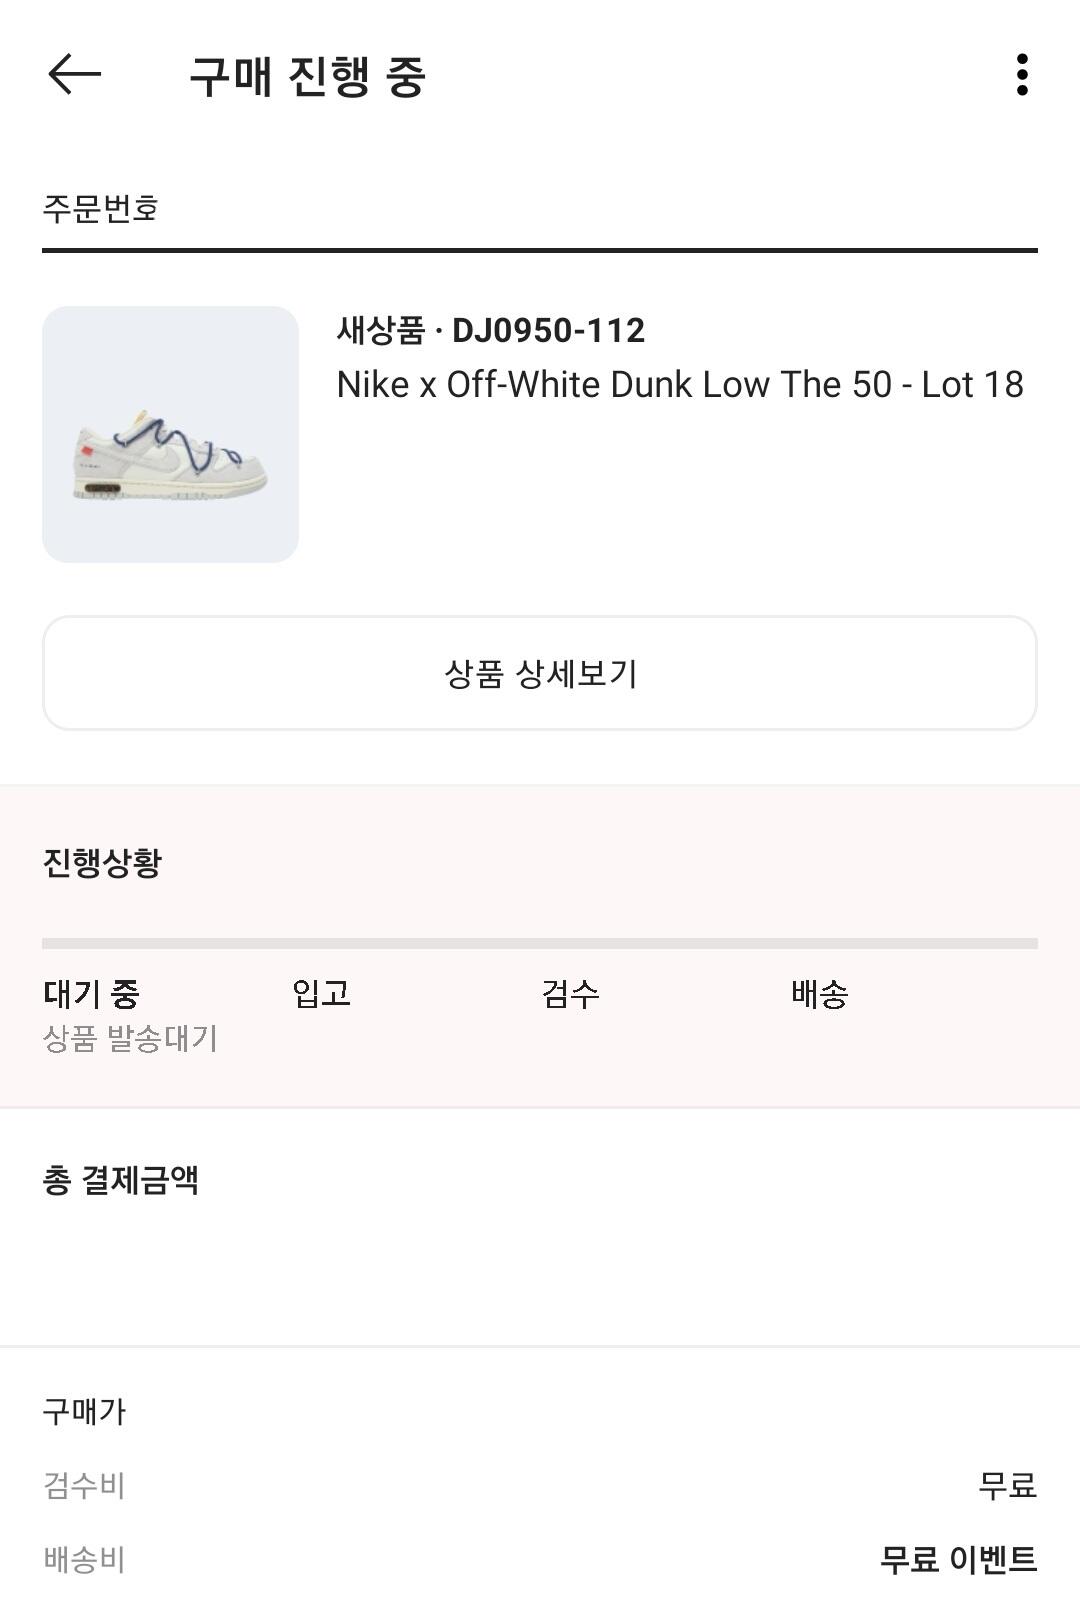Tap the Off-White Dunk sneaker thumbnail
This screenshot has width=1080, height=1618.
(170, 434)
